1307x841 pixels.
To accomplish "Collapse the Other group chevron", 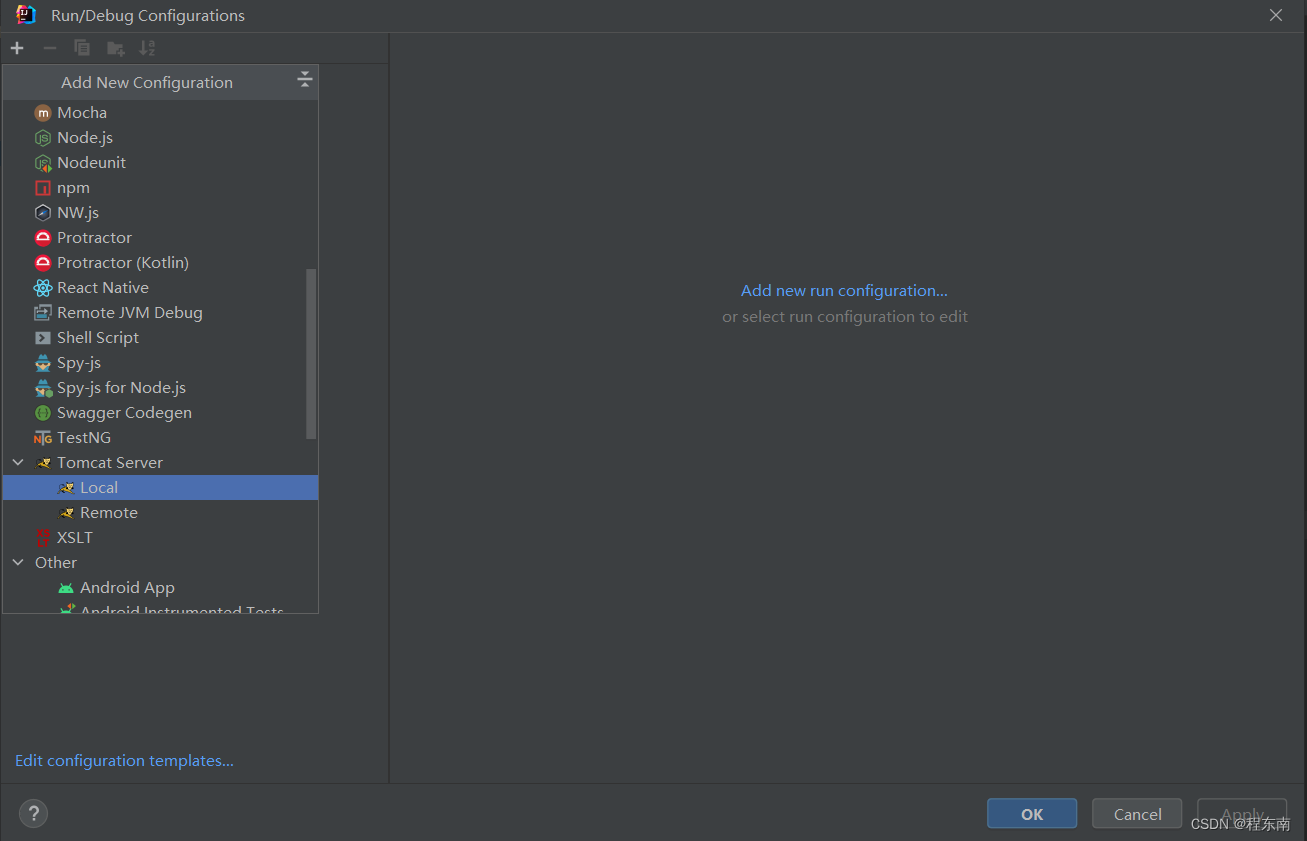I will [17, 563].
